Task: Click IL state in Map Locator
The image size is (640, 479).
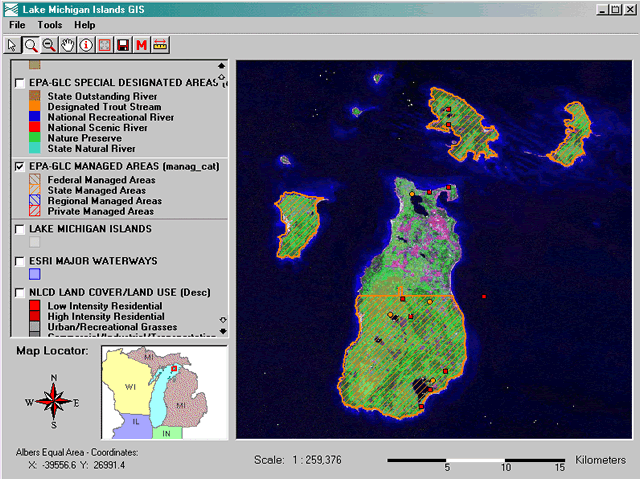Action: click(132, 426)
